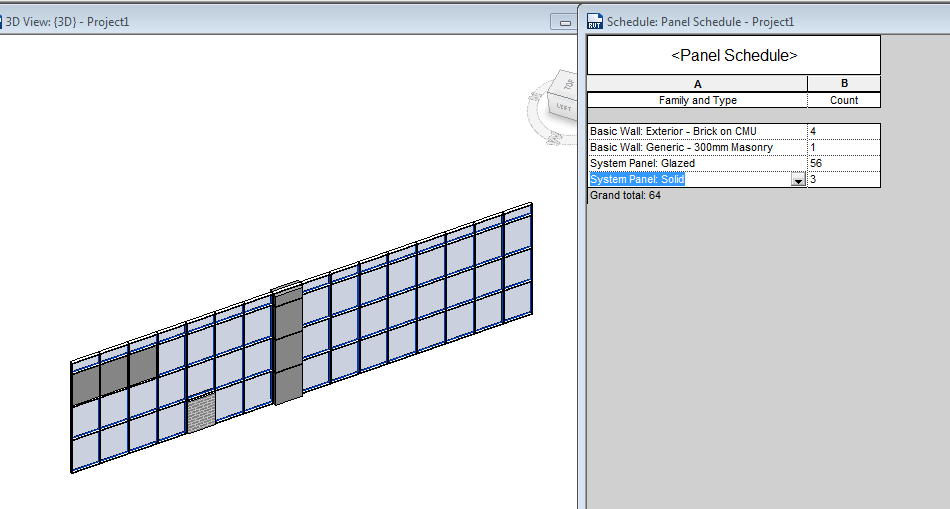The height and width of the screenshot is (509, 950).
Task: Activate the Schedule: Panel Schedule title bar
Action: tap(700, 22)
